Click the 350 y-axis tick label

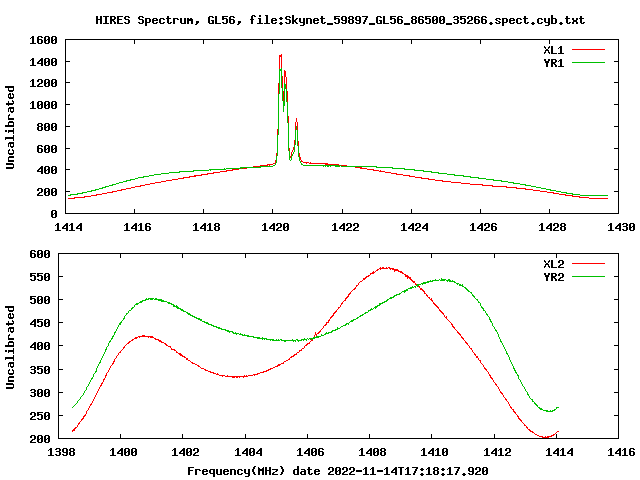(x=40, y=370)
